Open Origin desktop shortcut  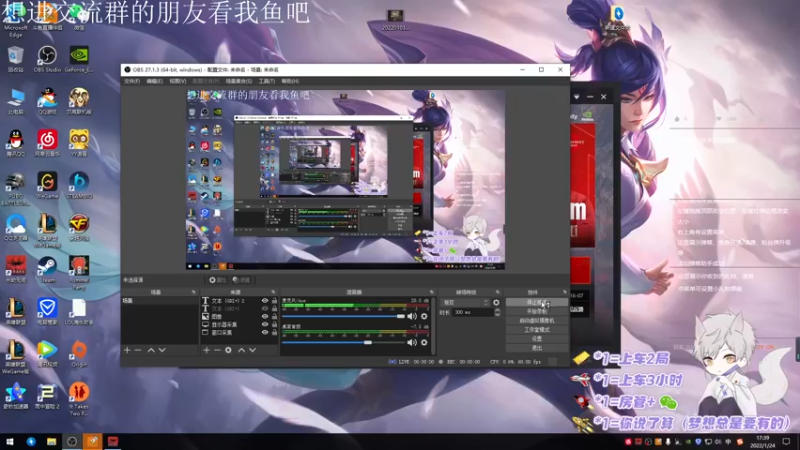(x=79, y=354)
